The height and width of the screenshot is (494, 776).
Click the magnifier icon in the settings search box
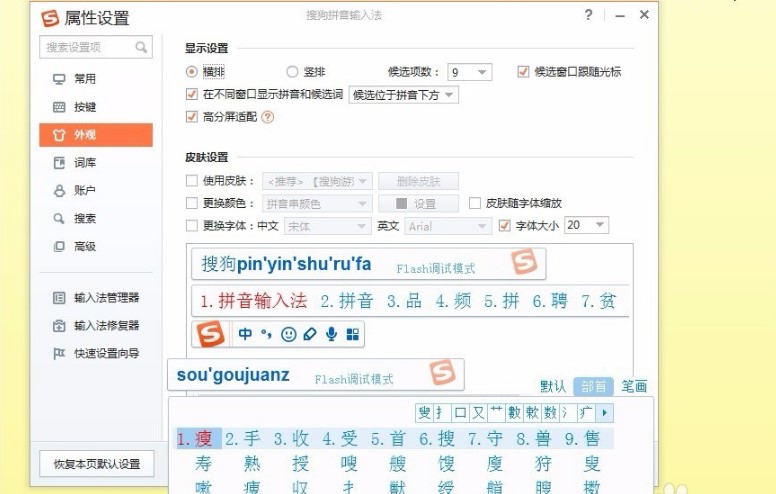(141, 47)
